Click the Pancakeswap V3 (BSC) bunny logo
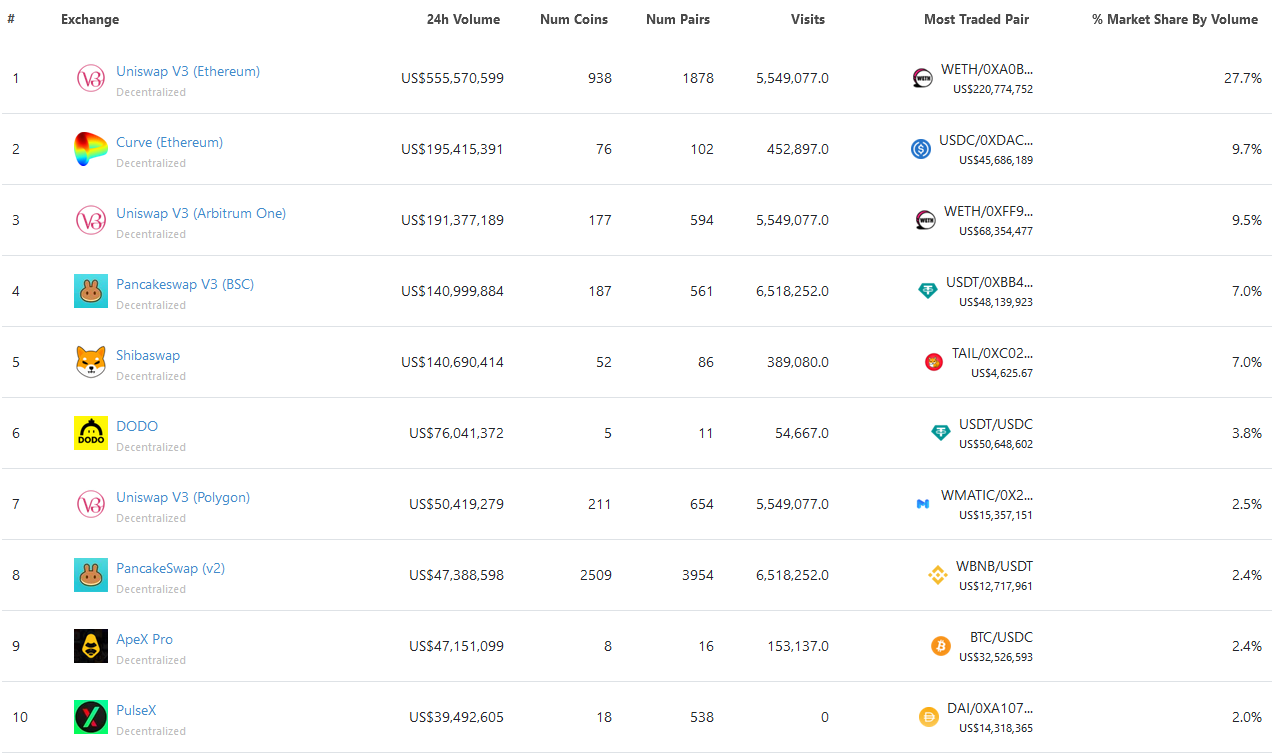The height and width of the screenshot is (756, 1285). pyautogui.click(x=91, y=291)
